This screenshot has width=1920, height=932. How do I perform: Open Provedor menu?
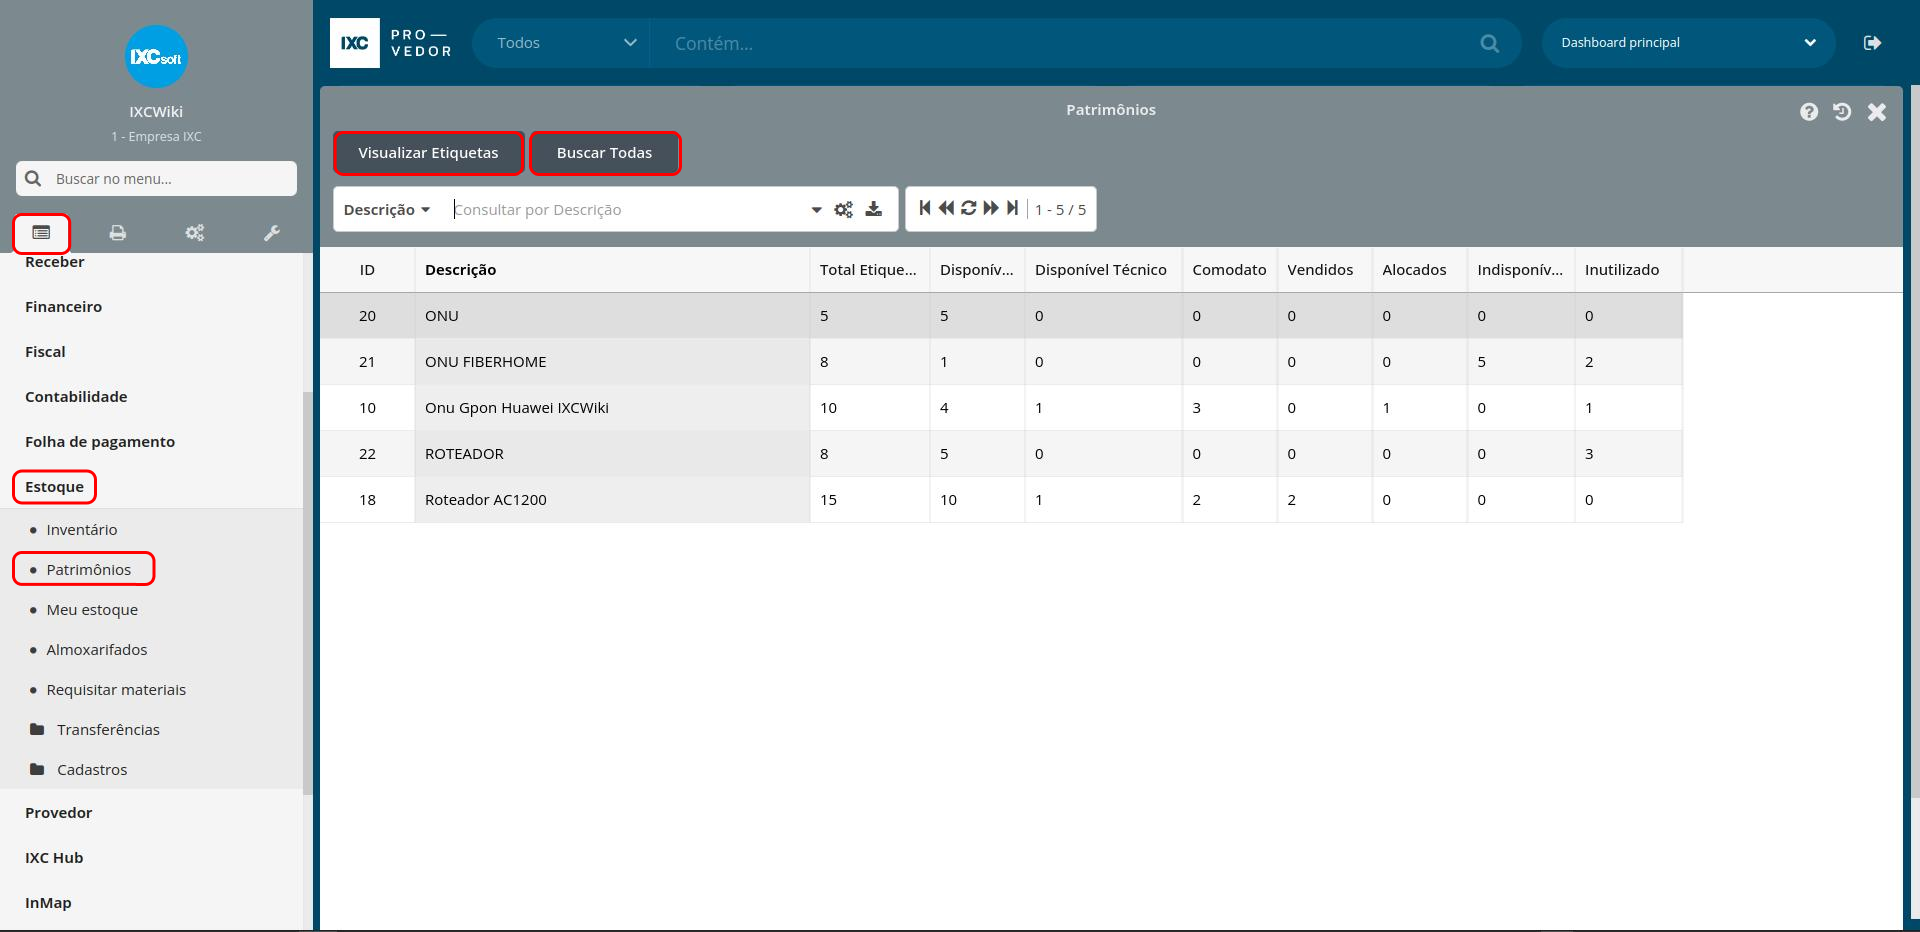[59, 813]
